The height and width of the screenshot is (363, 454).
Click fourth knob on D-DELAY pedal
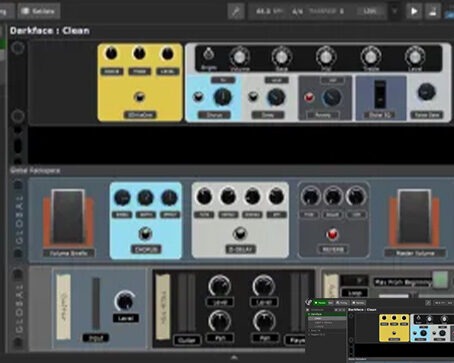coord(276,196)
